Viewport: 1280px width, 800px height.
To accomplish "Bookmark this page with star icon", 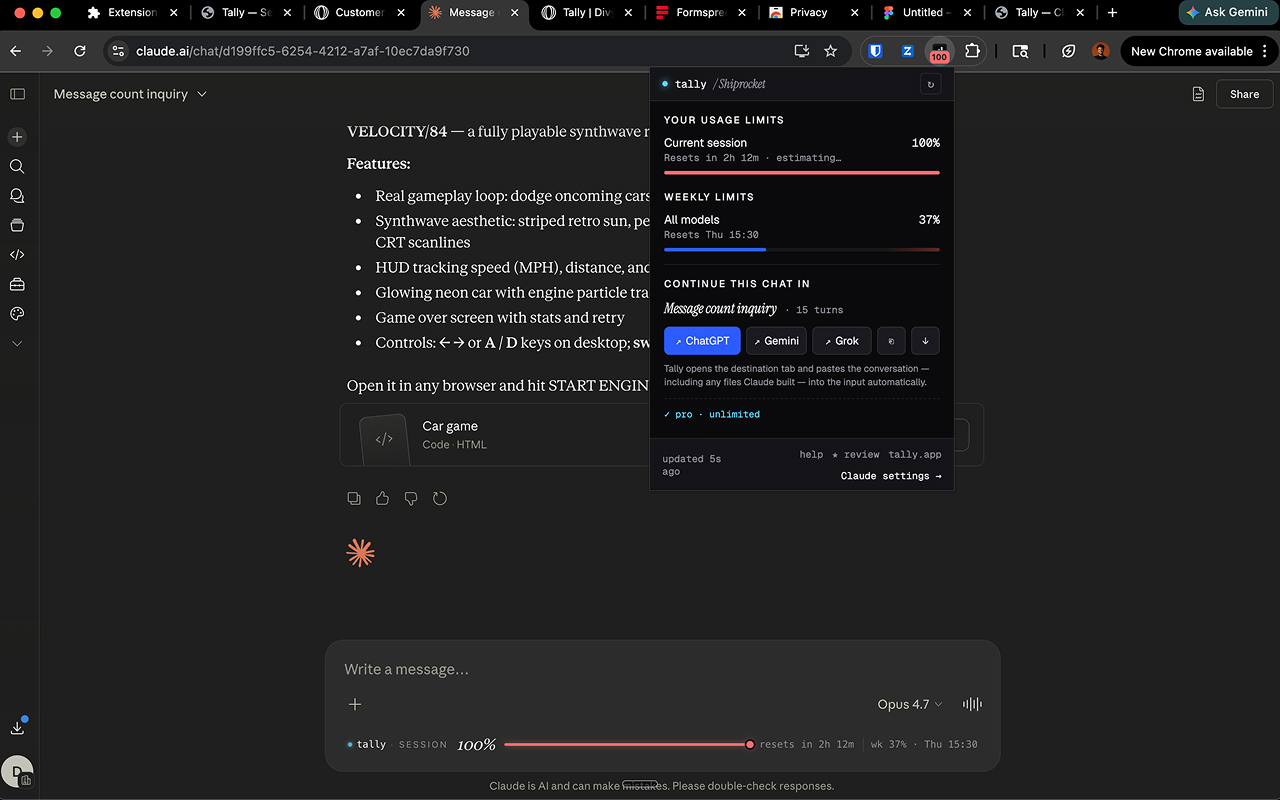I will (x=830, y=51).
